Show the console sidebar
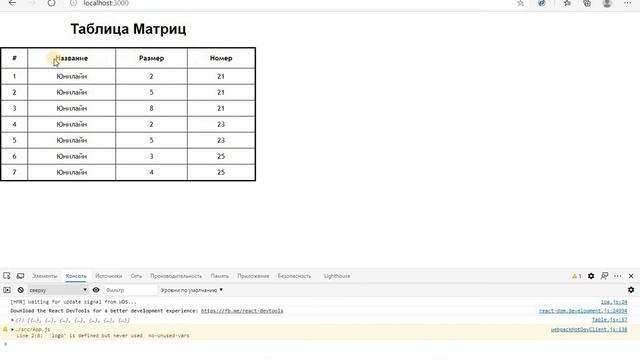This screenshot has width=640, height=360. [x=7, y=290]
